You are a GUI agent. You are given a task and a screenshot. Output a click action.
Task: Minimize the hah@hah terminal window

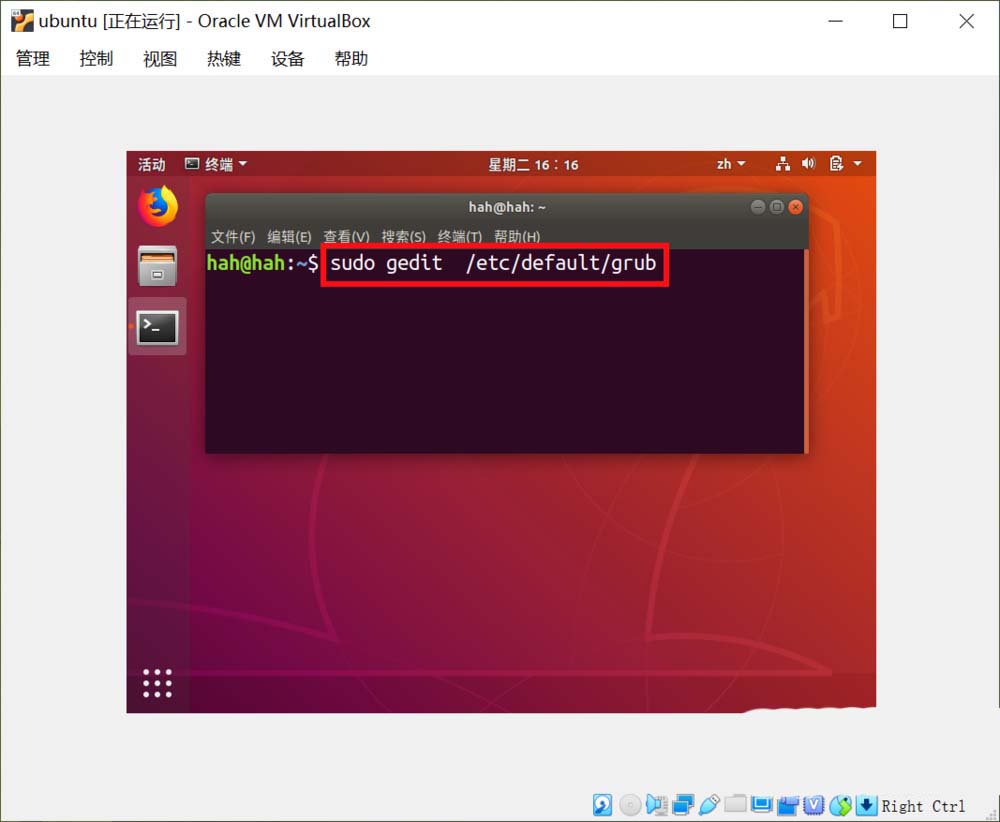758,207
